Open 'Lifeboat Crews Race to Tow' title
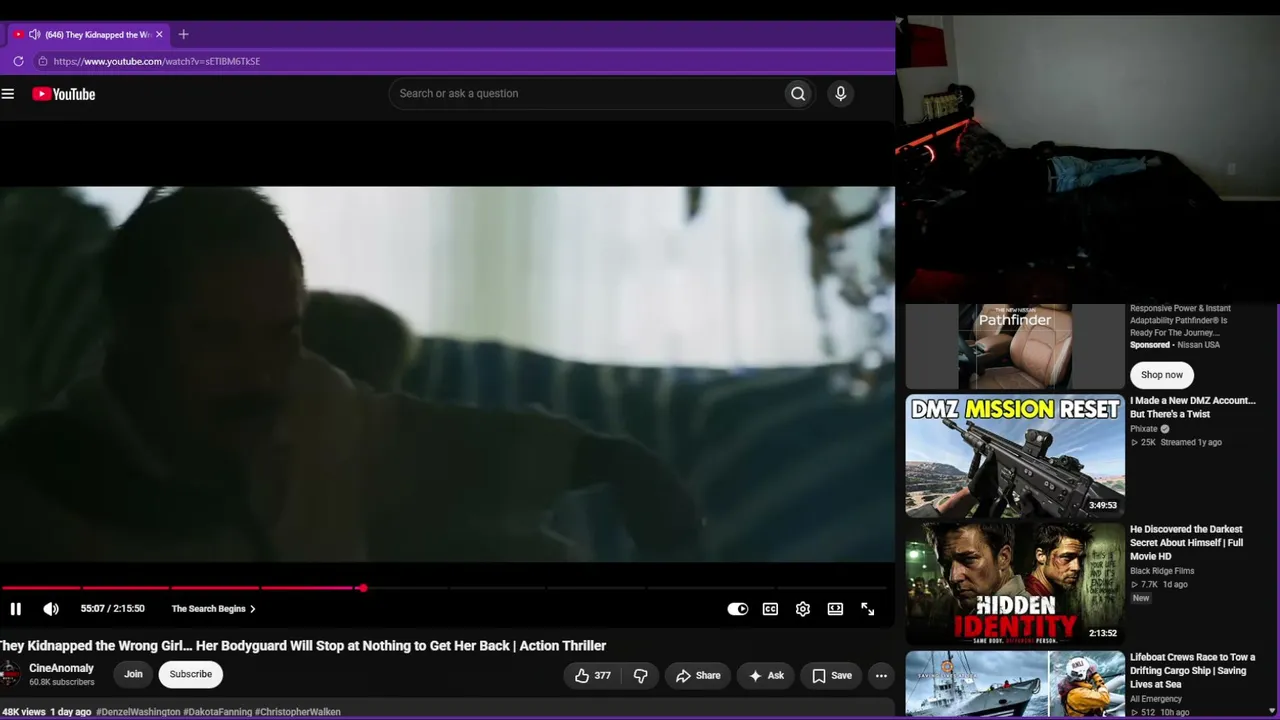 [1192, 671]
